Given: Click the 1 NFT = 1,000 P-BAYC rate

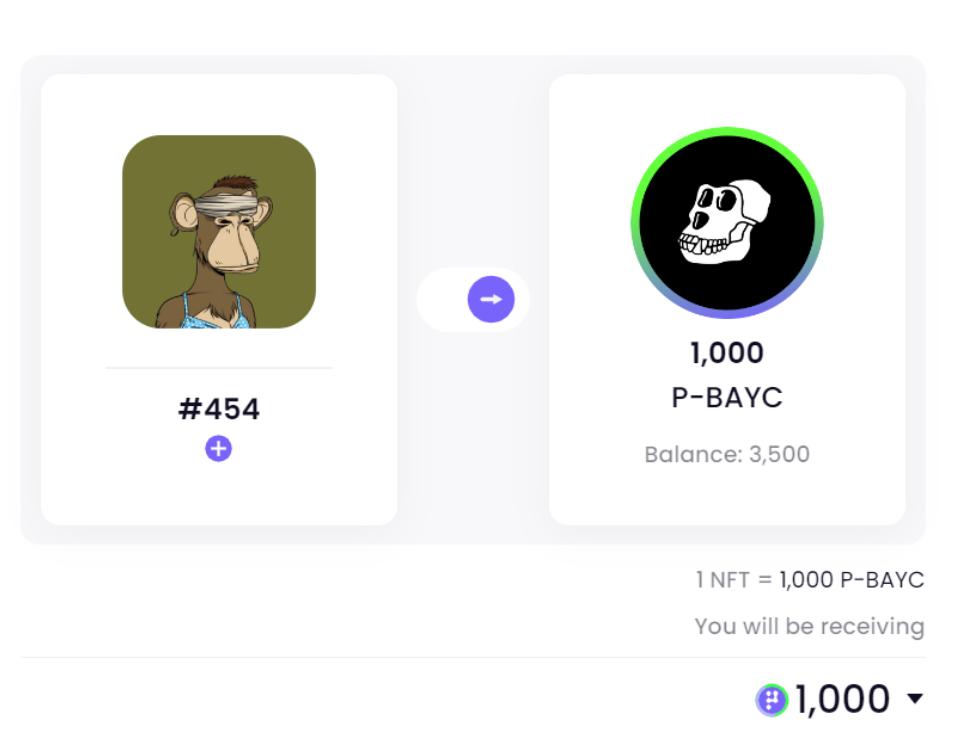Looking at the screenshot, I should tap(809, 579).
